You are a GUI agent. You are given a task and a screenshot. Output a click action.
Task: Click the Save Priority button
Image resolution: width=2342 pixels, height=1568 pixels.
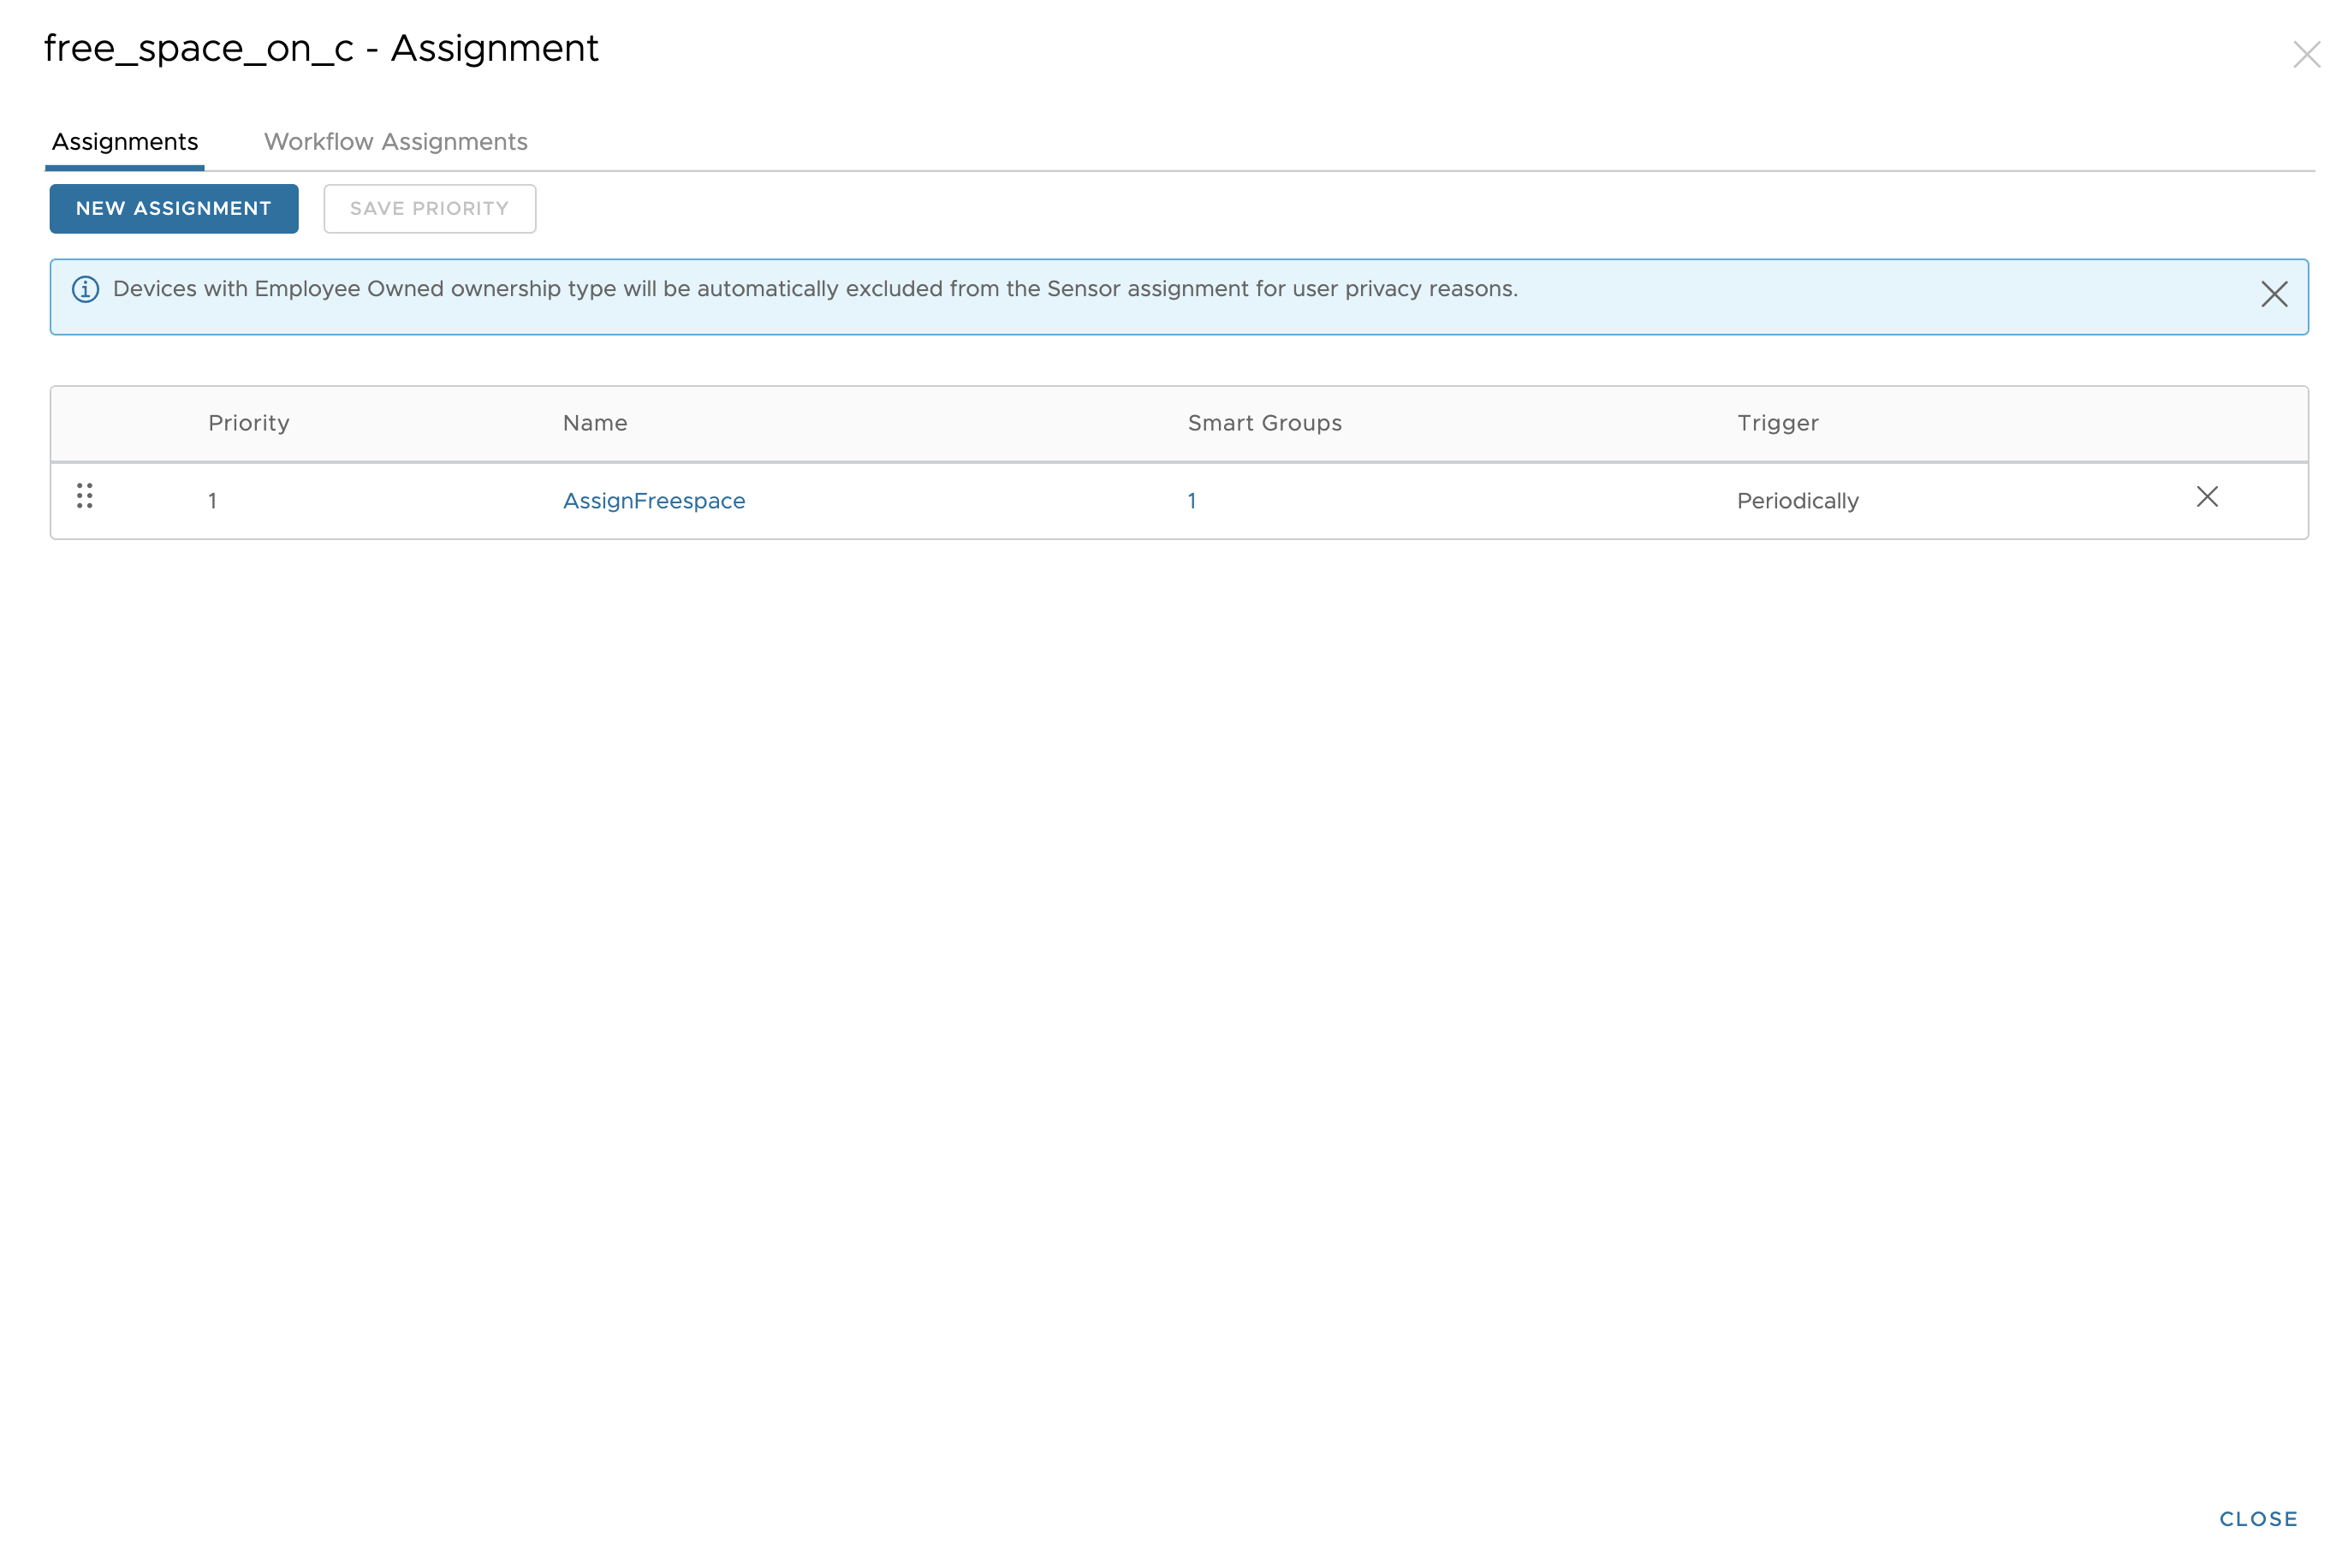(429, 208)
